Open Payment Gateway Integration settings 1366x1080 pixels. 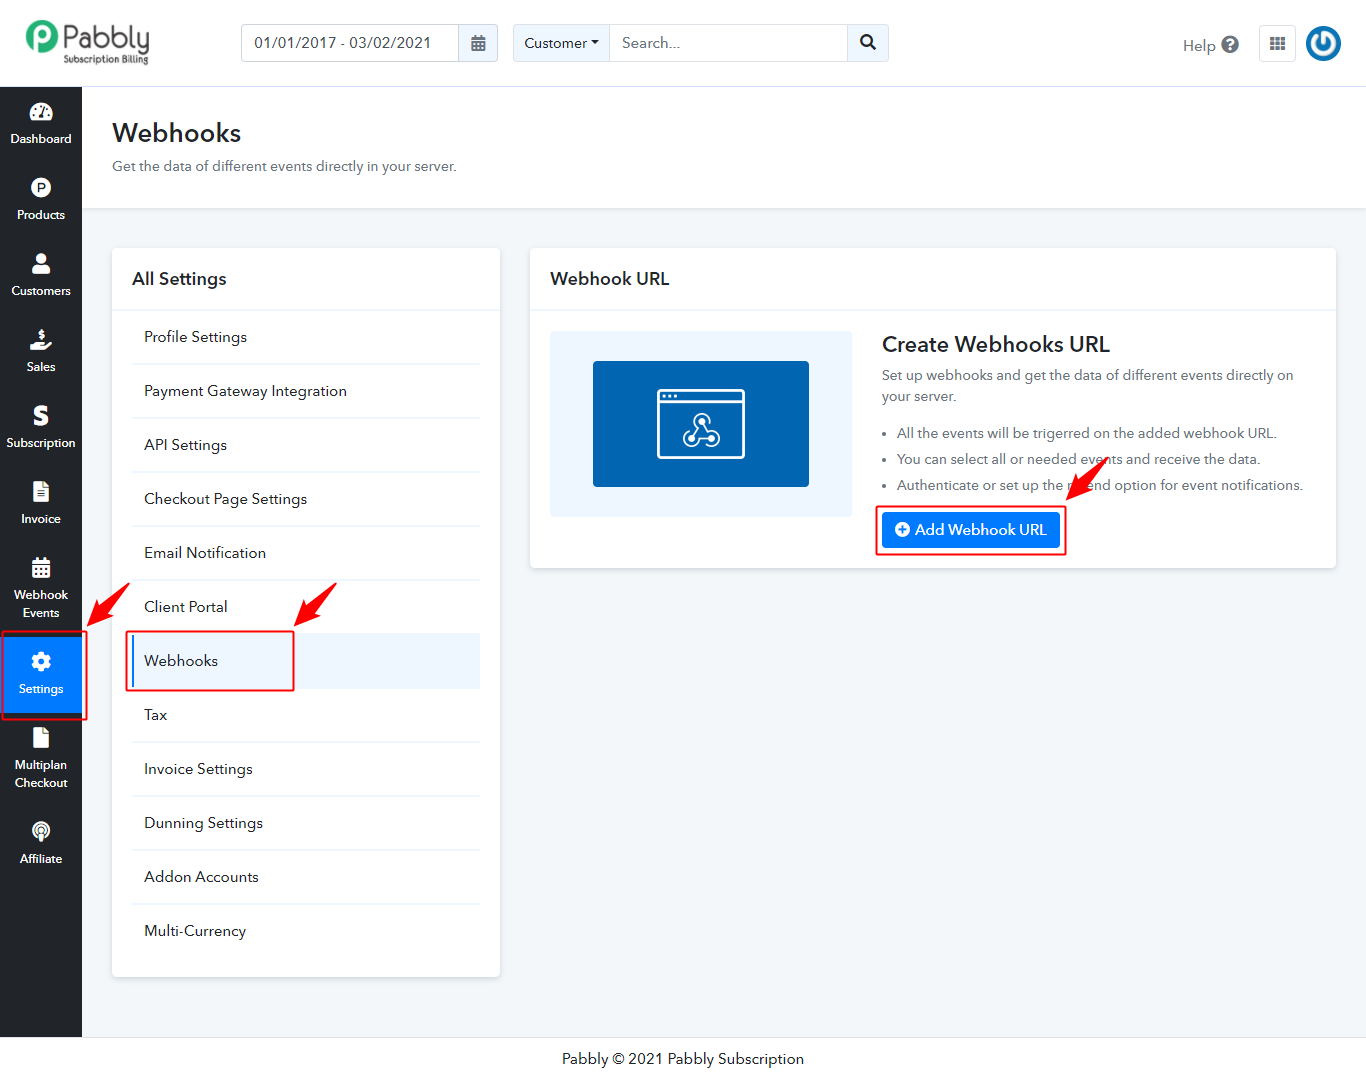pos(306,391)
